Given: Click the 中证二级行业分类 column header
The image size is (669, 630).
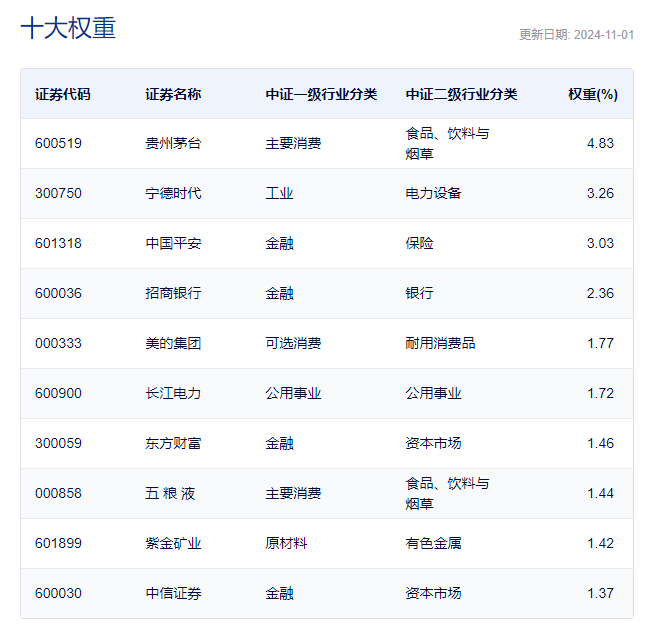Looking at the screenshot, I should (461, 94).
